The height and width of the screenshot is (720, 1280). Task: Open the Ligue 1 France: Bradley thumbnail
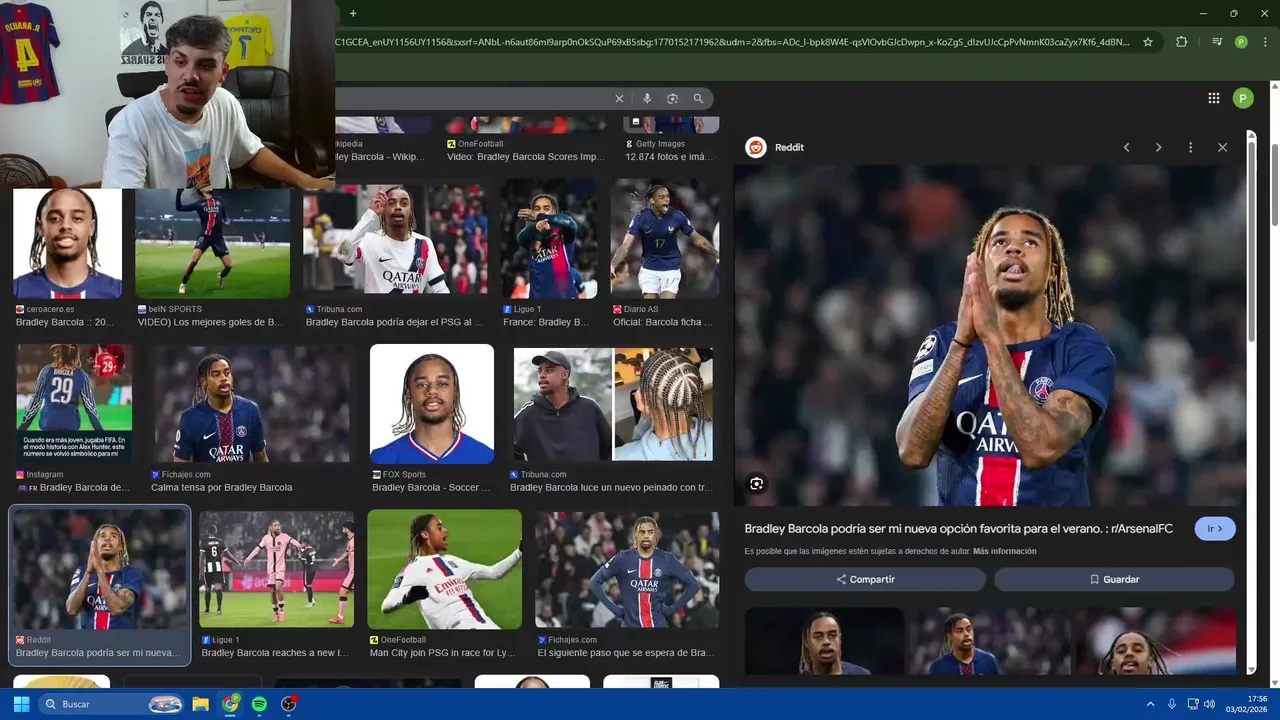pyautogui.click(x=549, y=239)
